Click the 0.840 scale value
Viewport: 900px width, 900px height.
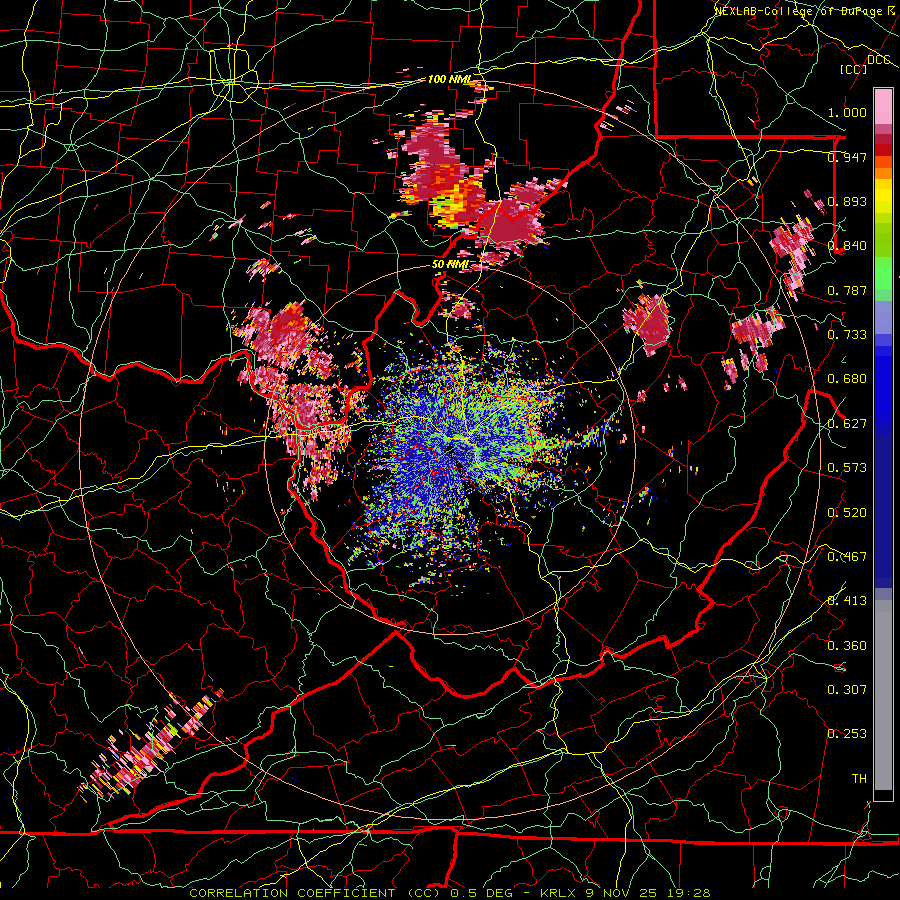[847, 246]
